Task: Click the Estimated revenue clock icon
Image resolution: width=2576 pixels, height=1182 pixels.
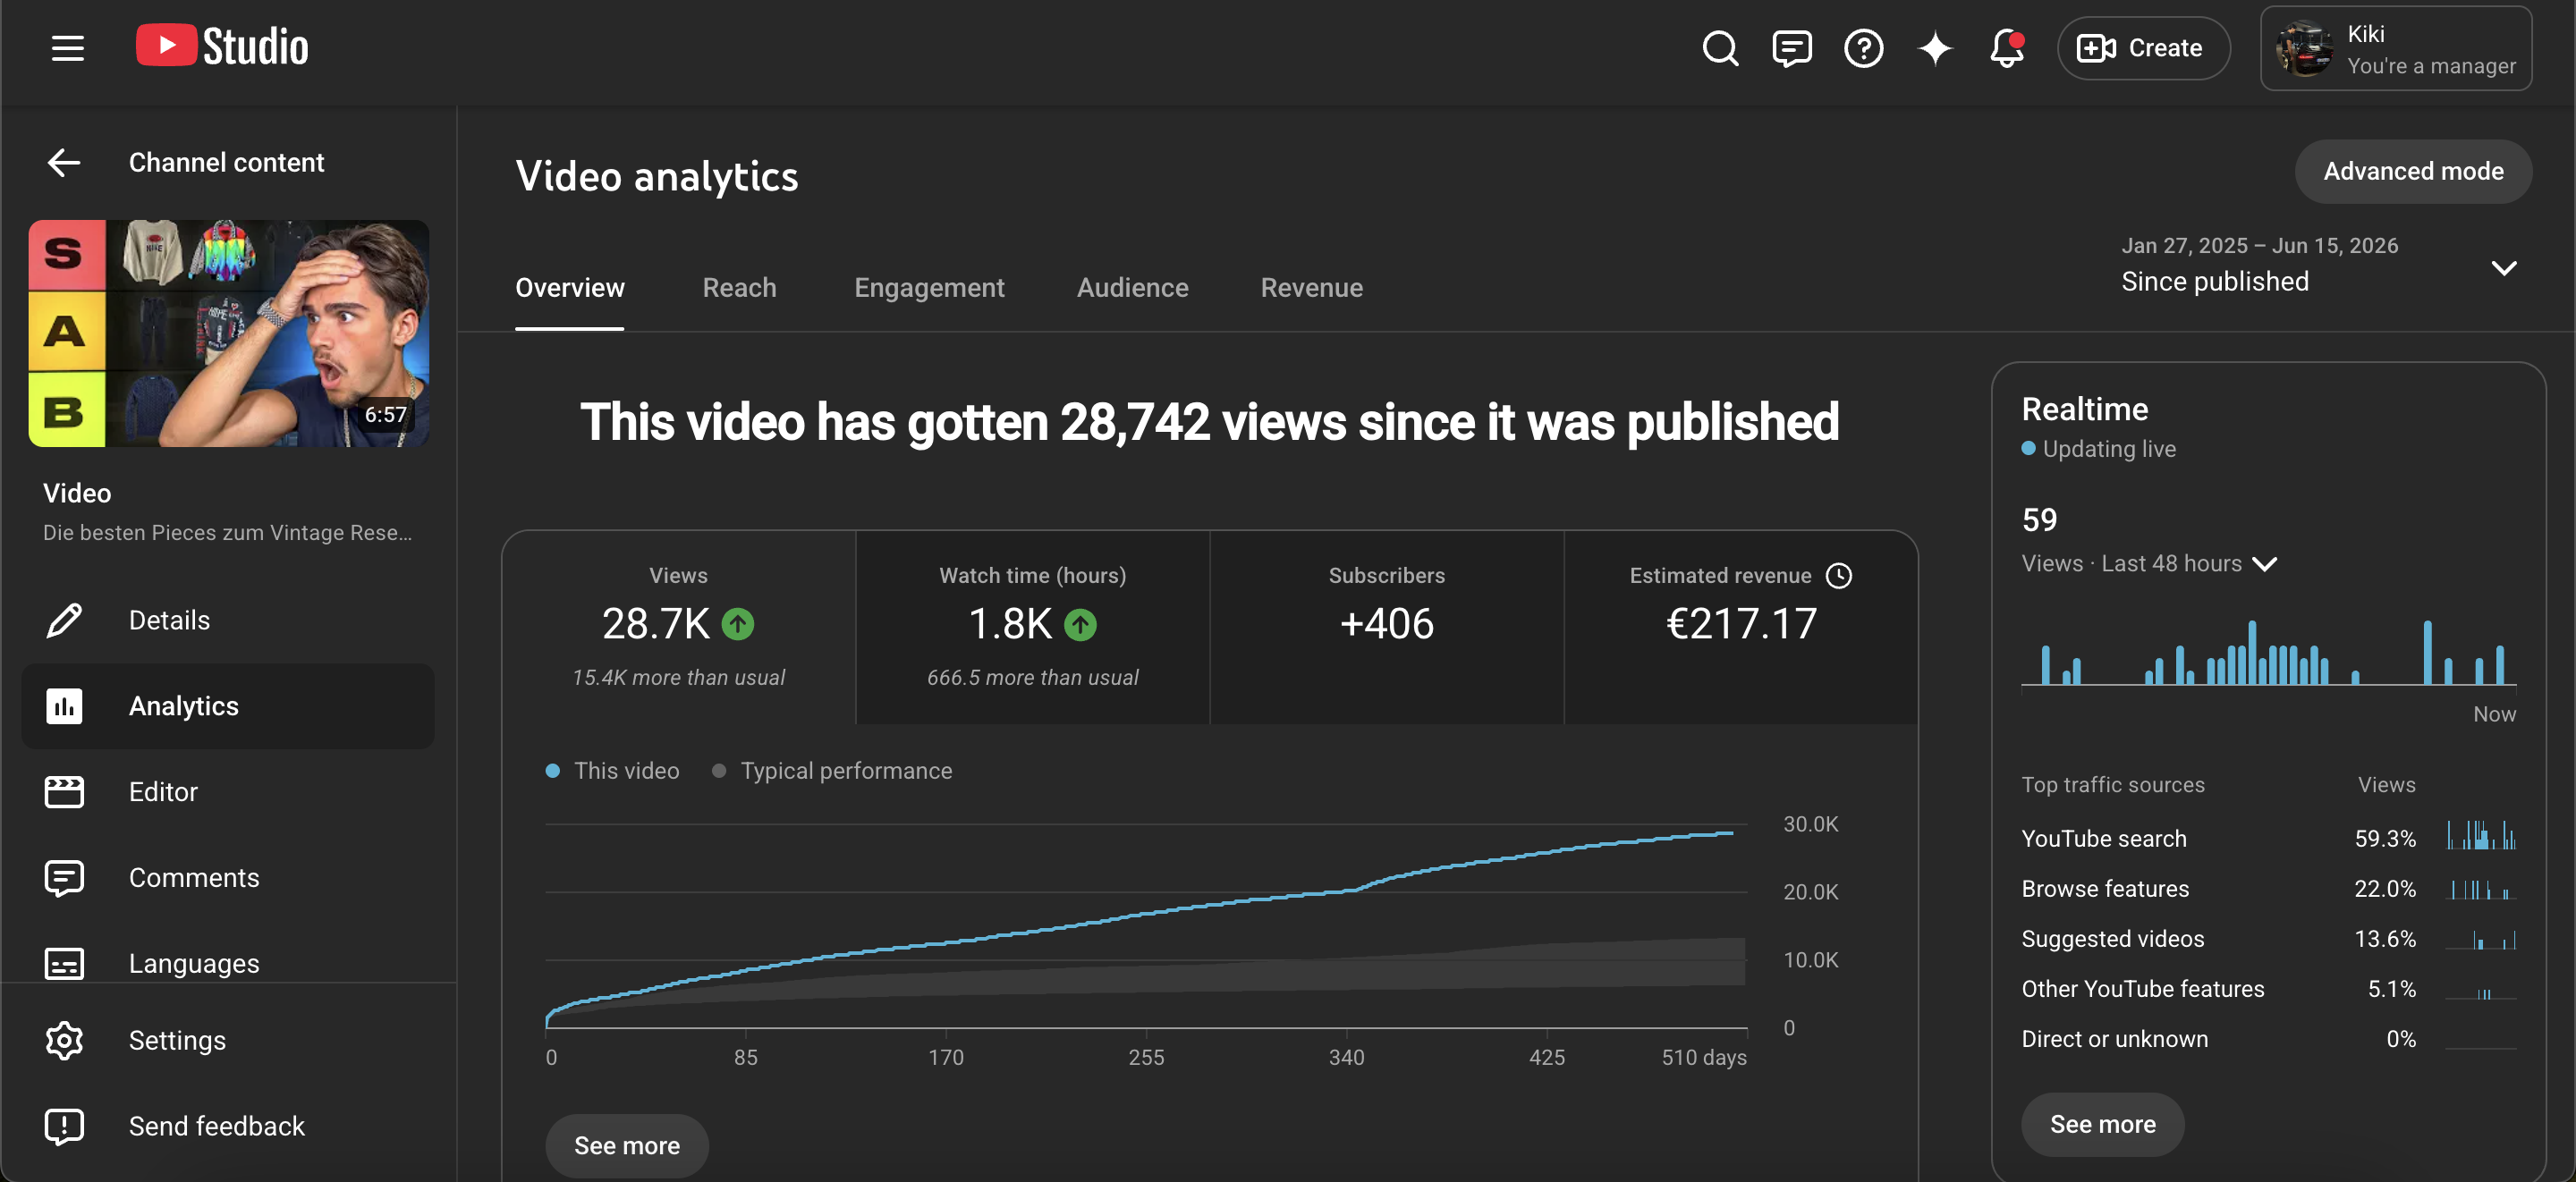Action: click(x=1839, y=575)
